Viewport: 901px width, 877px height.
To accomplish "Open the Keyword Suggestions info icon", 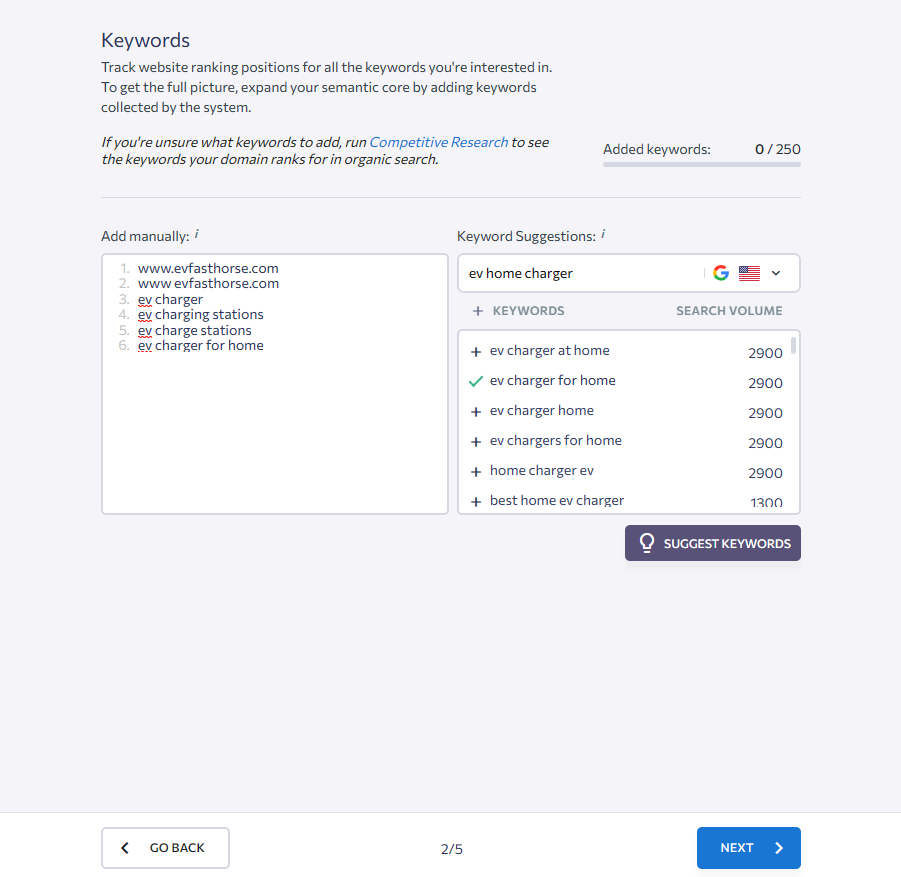I will (603, 233).
